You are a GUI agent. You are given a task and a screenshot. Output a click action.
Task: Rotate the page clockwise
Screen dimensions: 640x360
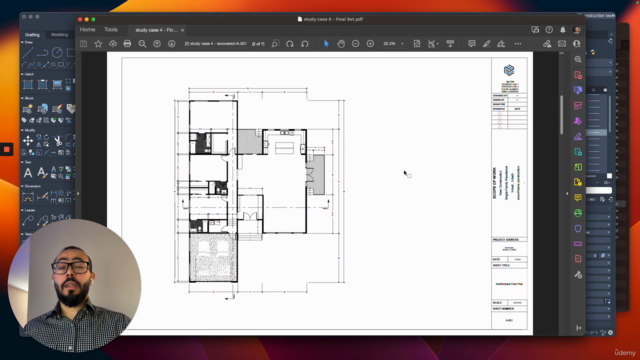coord(290,44)
